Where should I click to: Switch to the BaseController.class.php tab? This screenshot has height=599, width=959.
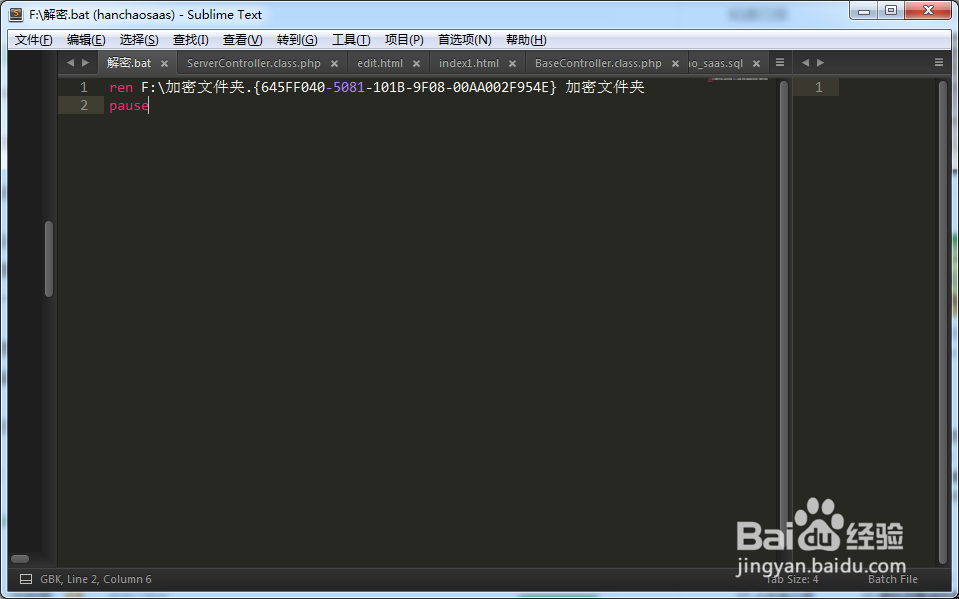(x=600, y=62)
